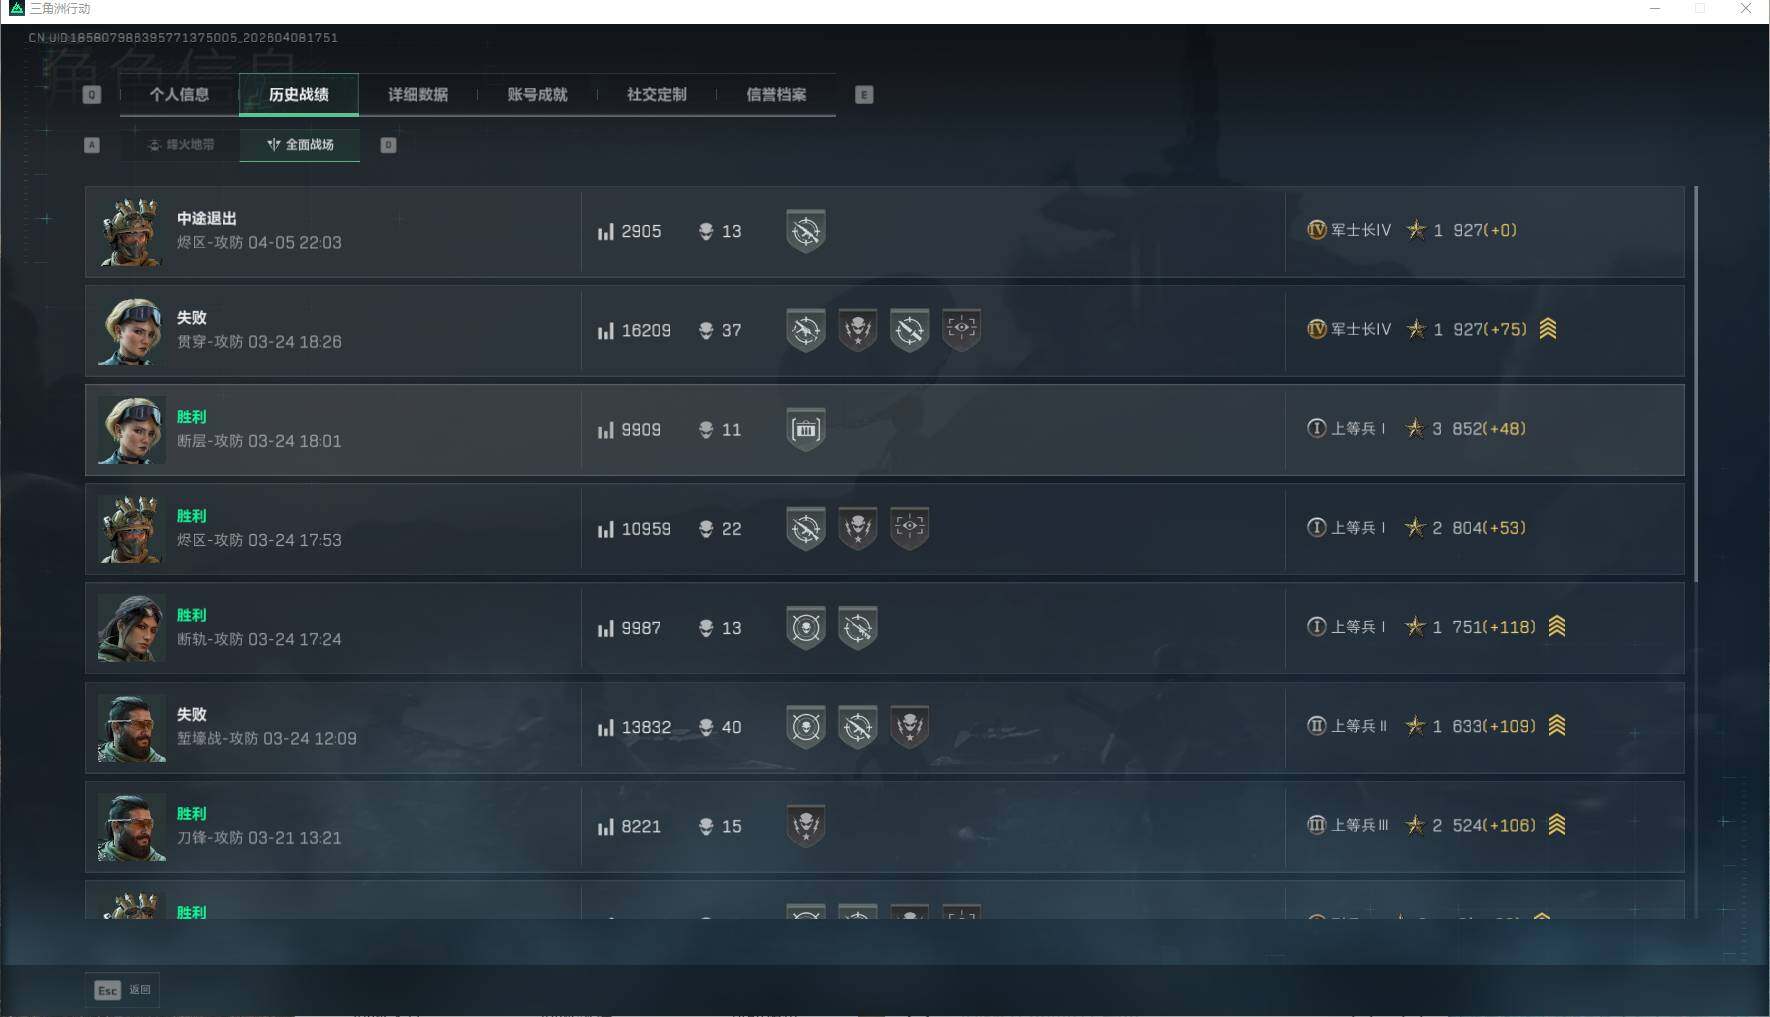Click the skull badge in the 8221 score row

pyautogui.click(x=806, y=826)
